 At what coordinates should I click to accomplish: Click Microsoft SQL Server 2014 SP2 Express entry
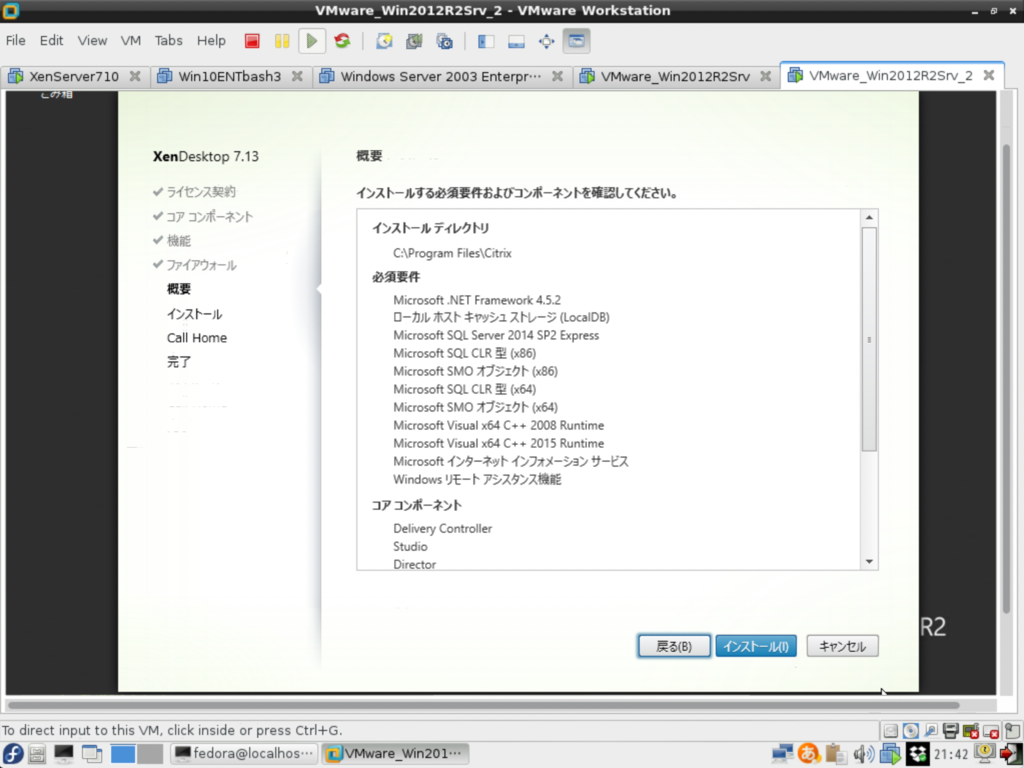[x=496, y=336]
